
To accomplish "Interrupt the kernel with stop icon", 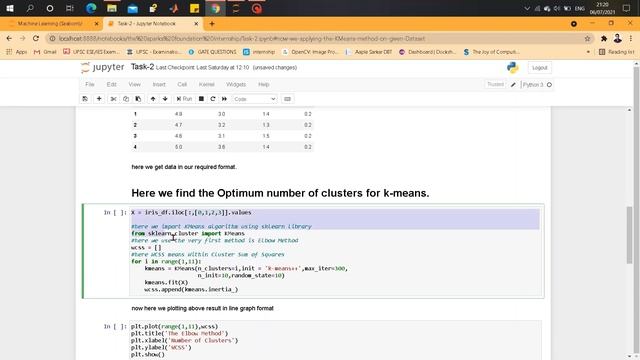I will click(201, 99).
